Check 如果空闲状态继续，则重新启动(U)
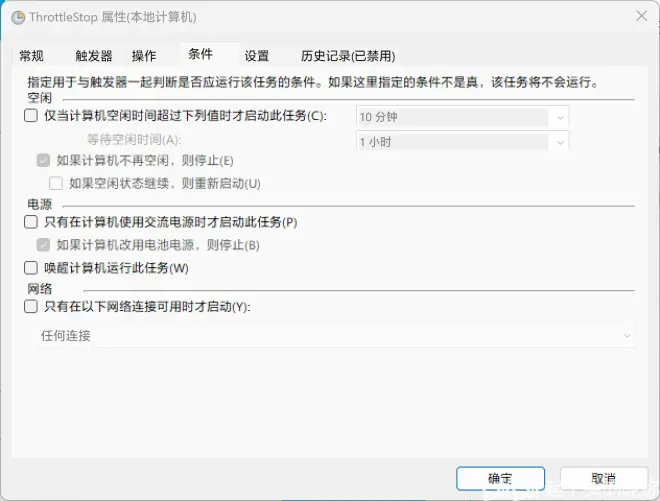 click(56, 183)
